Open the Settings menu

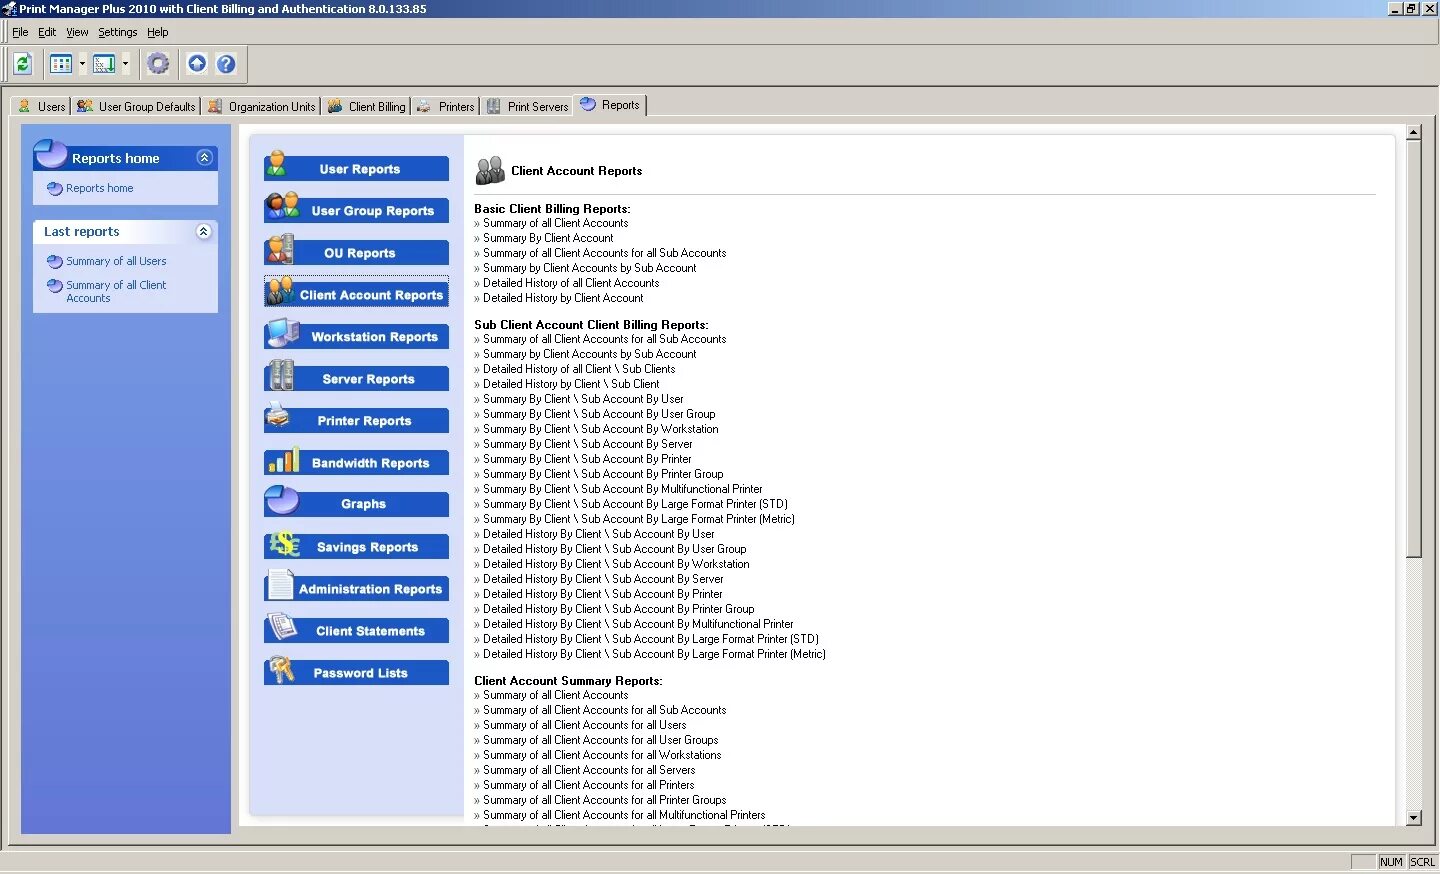[x=117, y=32]
